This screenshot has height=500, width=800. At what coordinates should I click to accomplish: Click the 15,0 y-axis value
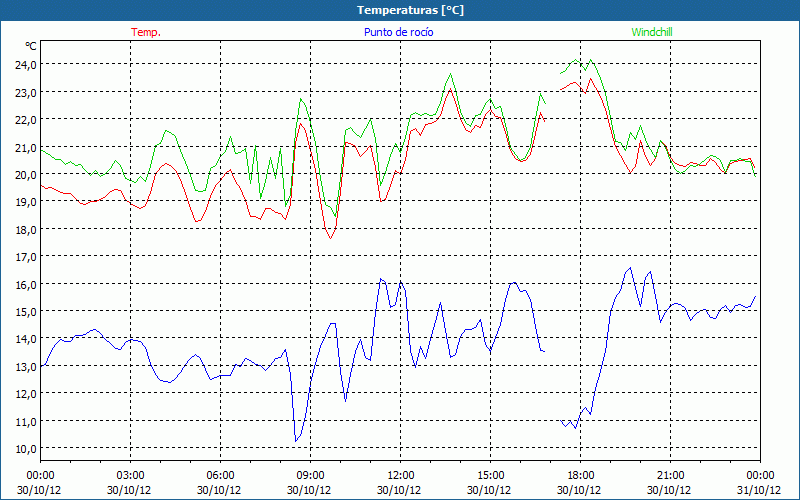point(27,312)
